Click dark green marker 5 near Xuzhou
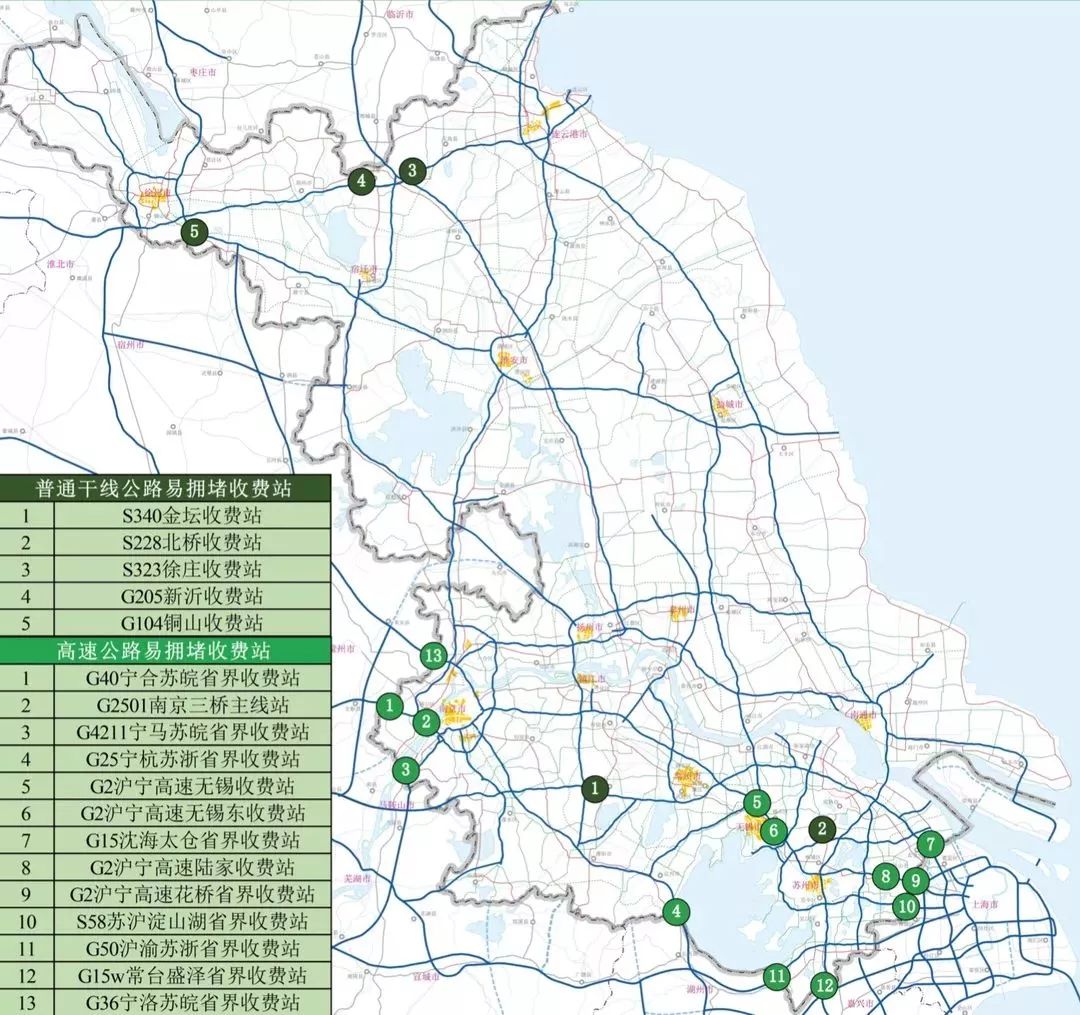Viewport: 1080px width, 1015px height. pyautogui.click(x=194, y=231)
